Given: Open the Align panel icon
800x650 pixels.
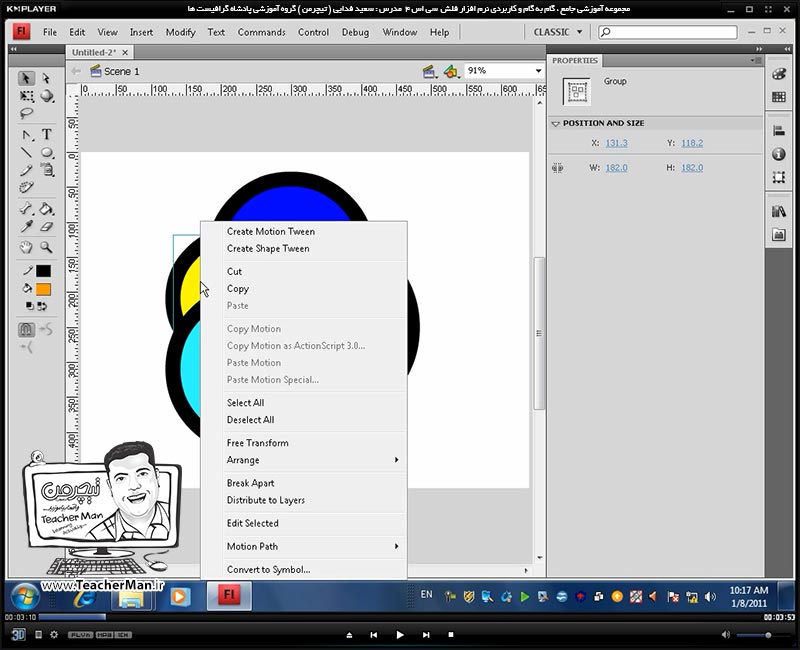Looking at the screenshot, I should point(779,131).
